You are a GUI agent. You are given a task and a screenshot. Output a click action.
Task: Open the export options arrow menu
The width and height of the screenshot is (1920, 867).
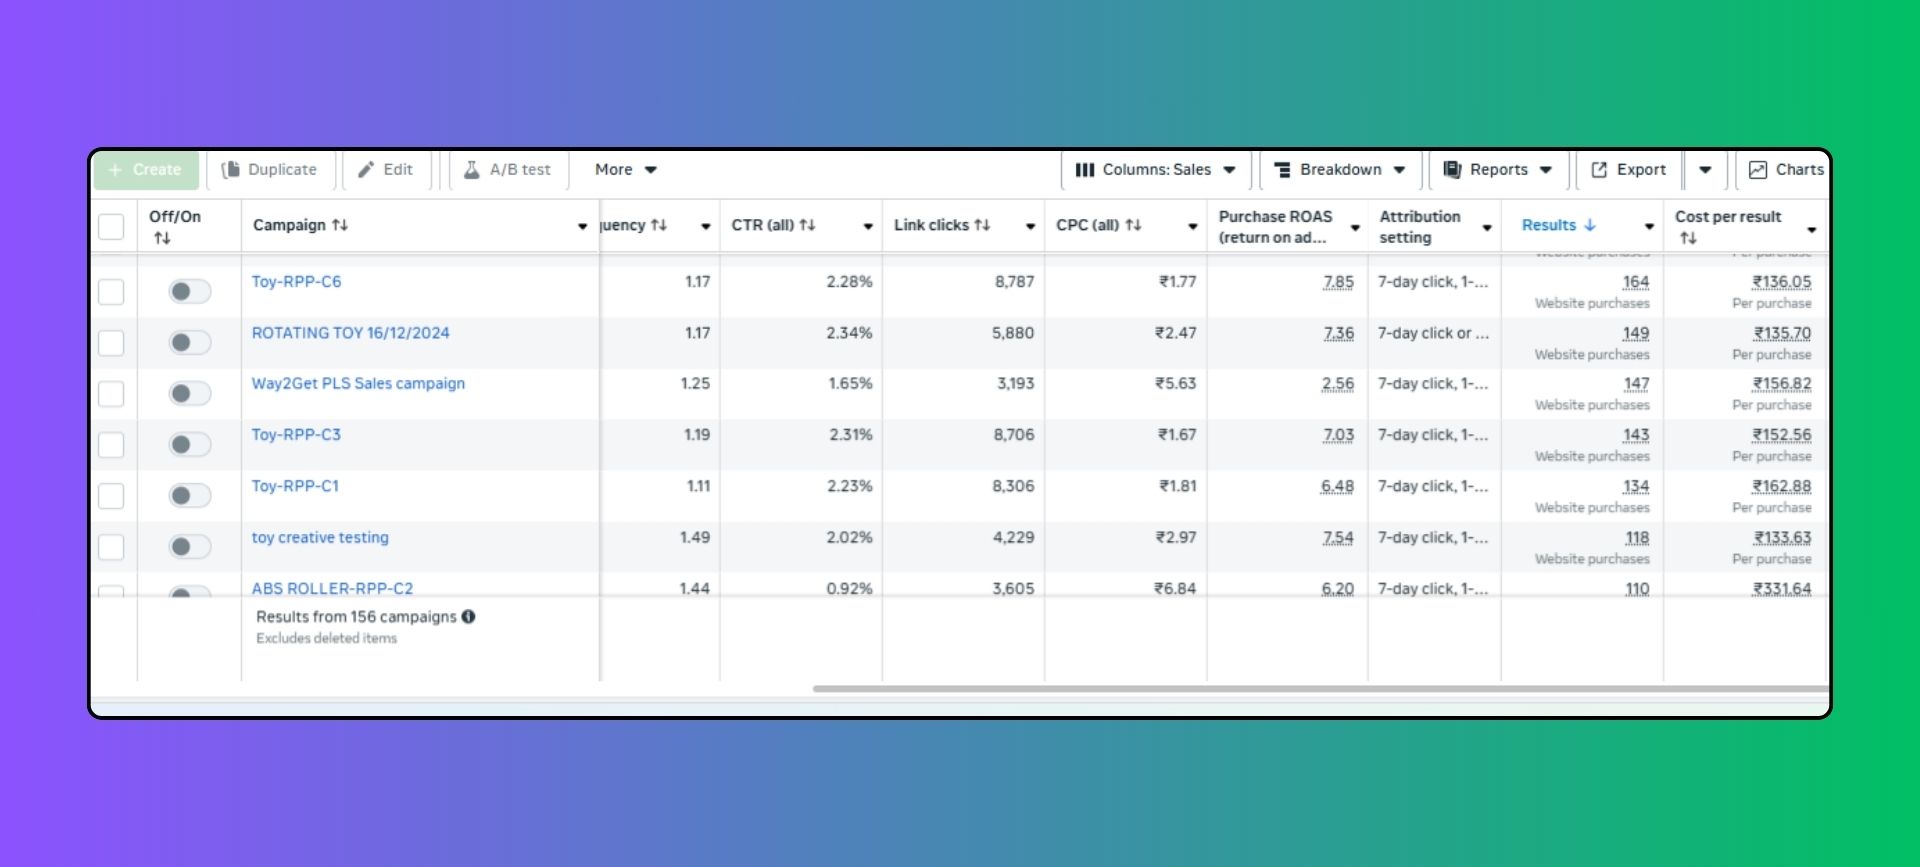pos(1705,170)
